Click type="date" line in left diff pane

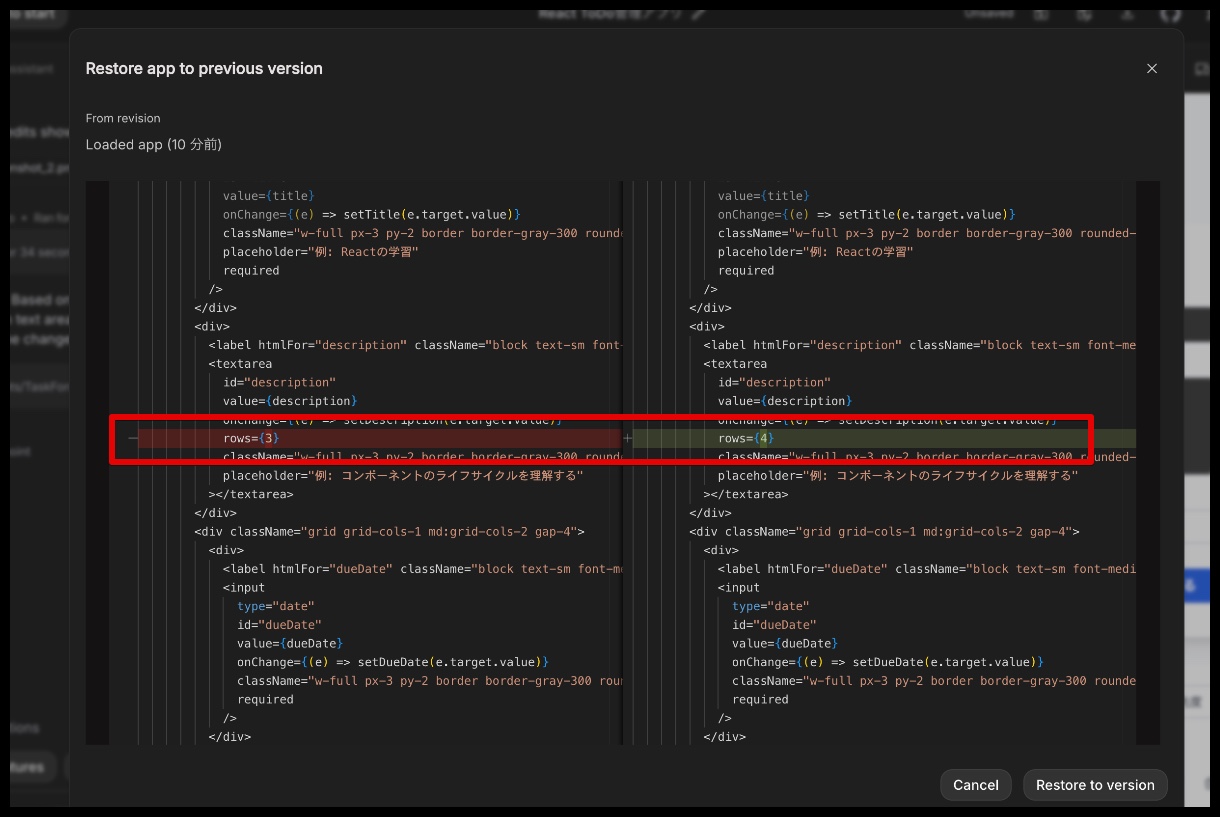[x=275, y=606]
